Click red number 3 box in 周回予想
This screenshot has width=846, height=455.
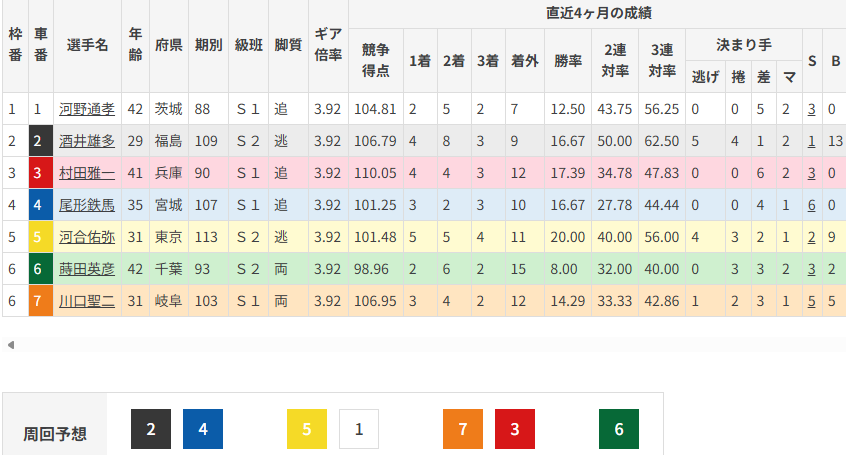(515, 429)
